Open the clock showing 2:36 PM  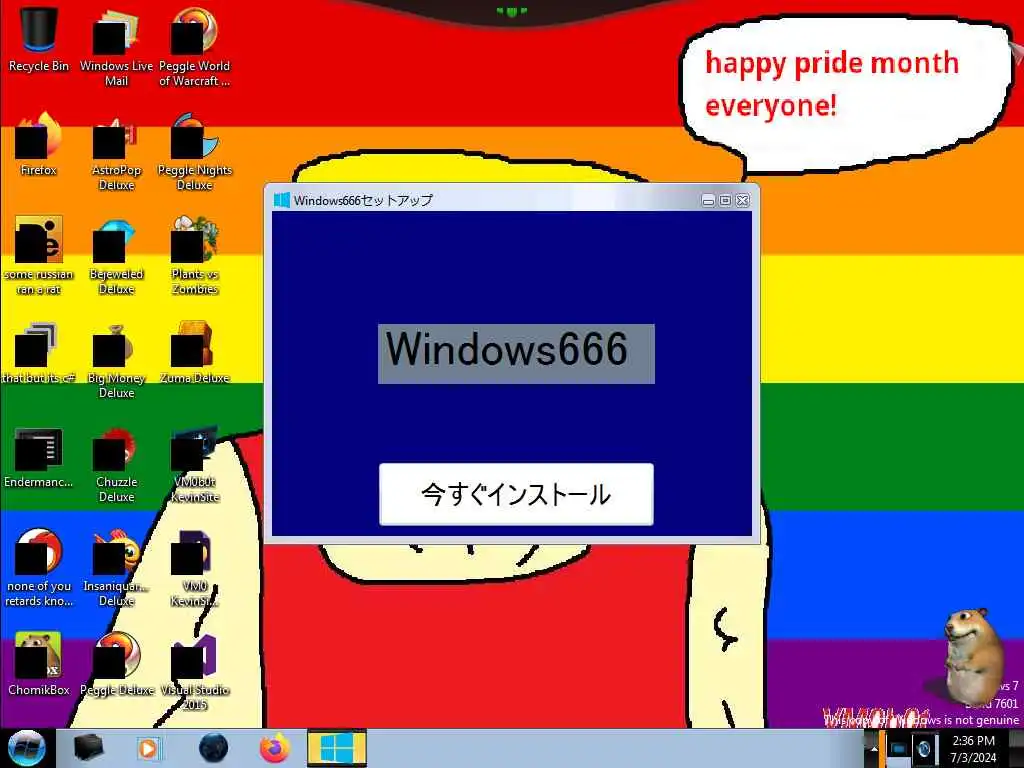[973, 749]
